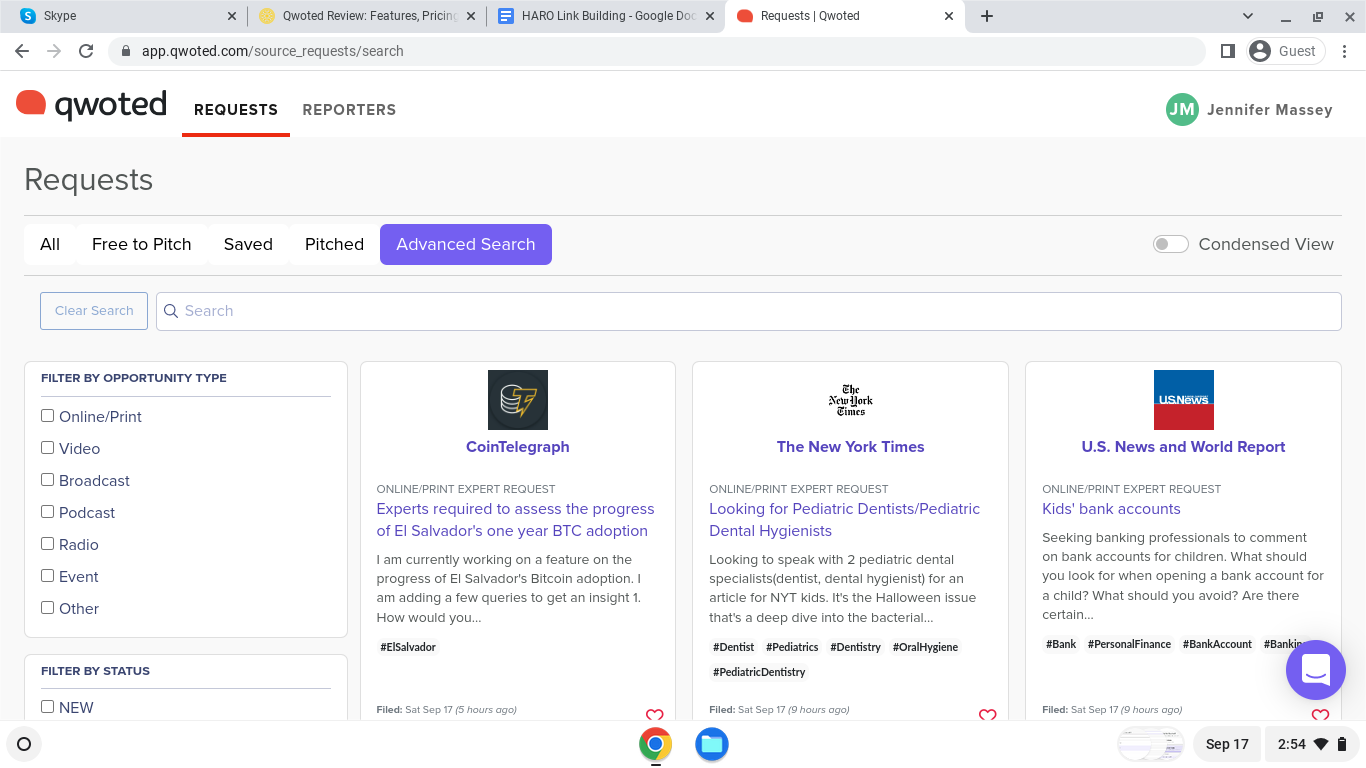This screenshot has width=1366, height=768.
Task: Reload the Qwoted page
Action: (x=86, y=51)
